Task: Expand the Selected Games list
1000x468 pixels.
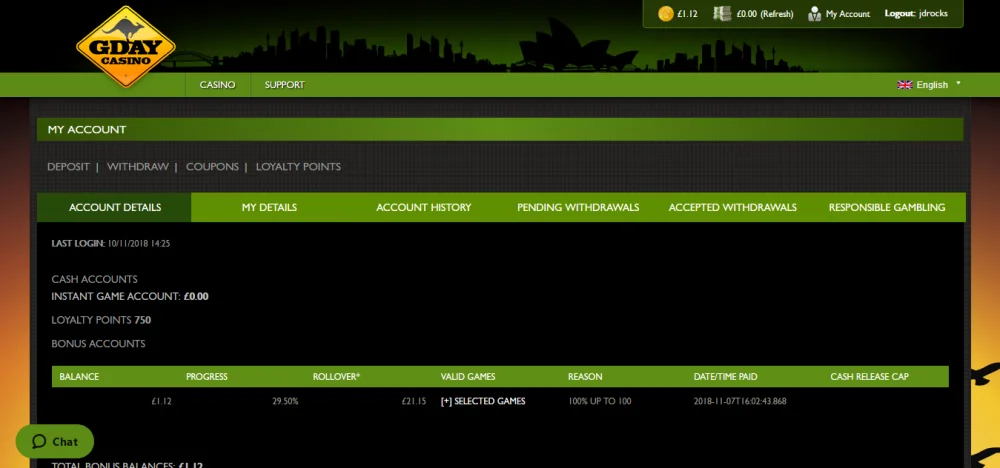Action: click(x=483, y=402)
